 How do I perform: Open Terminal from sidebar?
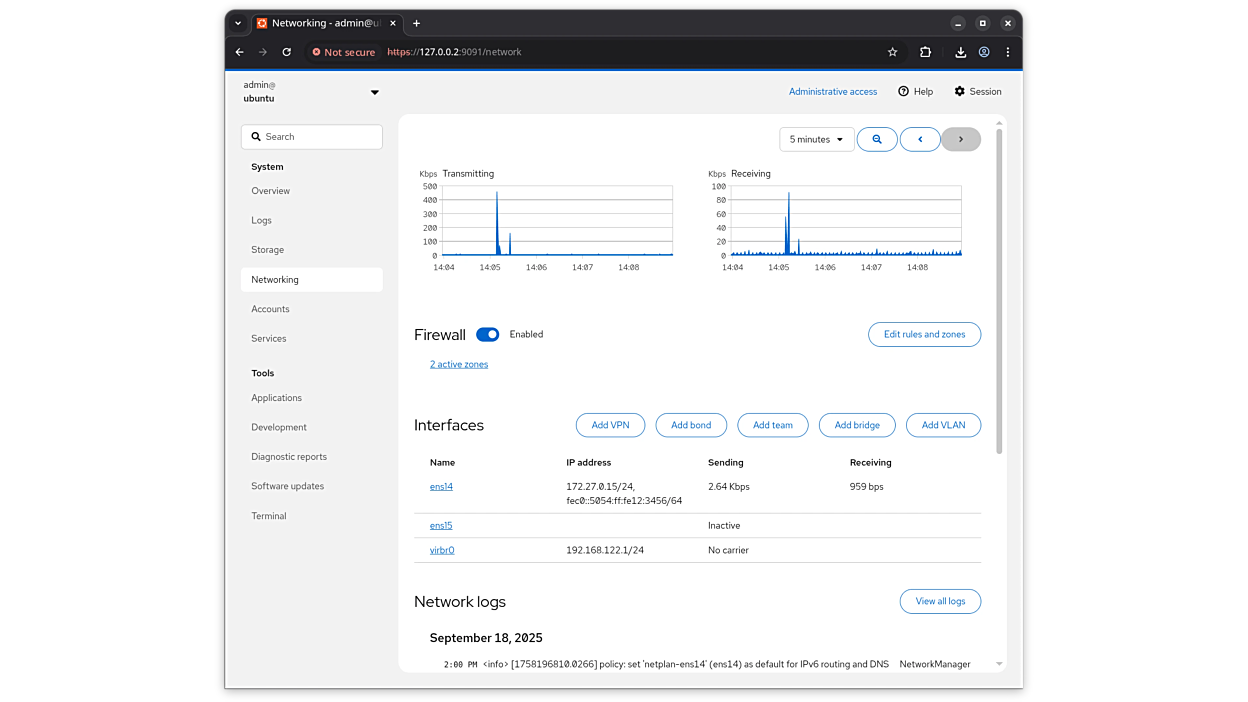click(x=268, y=516)
